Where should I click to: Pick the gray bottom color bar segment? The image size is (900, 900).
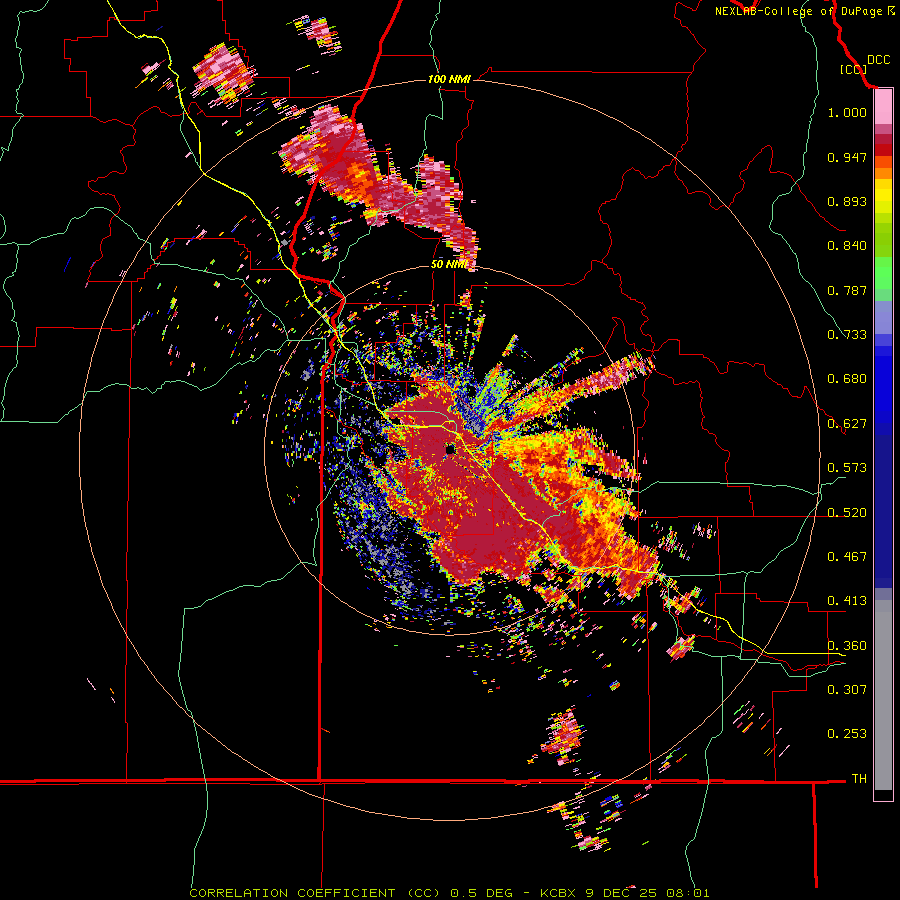(883, 700)
